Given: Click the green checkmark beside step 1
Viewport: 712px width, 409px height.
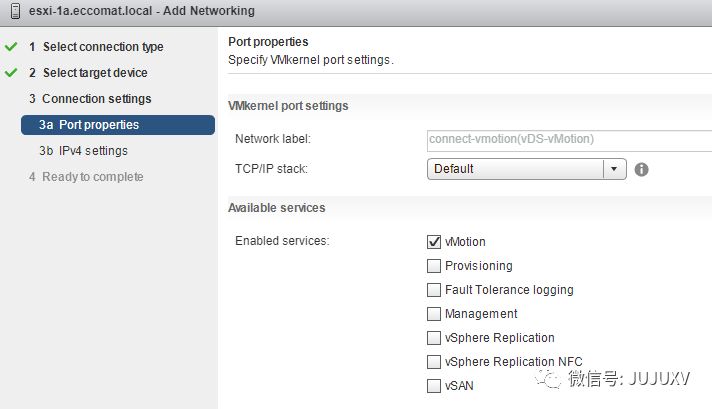Looking at the screenshot, I should coord(11,47).
